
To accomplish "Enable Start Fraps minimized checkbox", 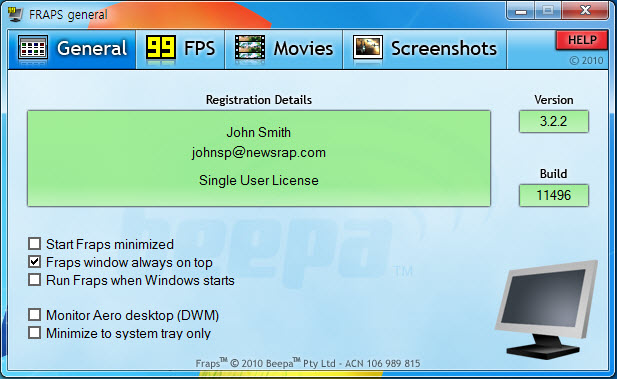I will point(35,244).
